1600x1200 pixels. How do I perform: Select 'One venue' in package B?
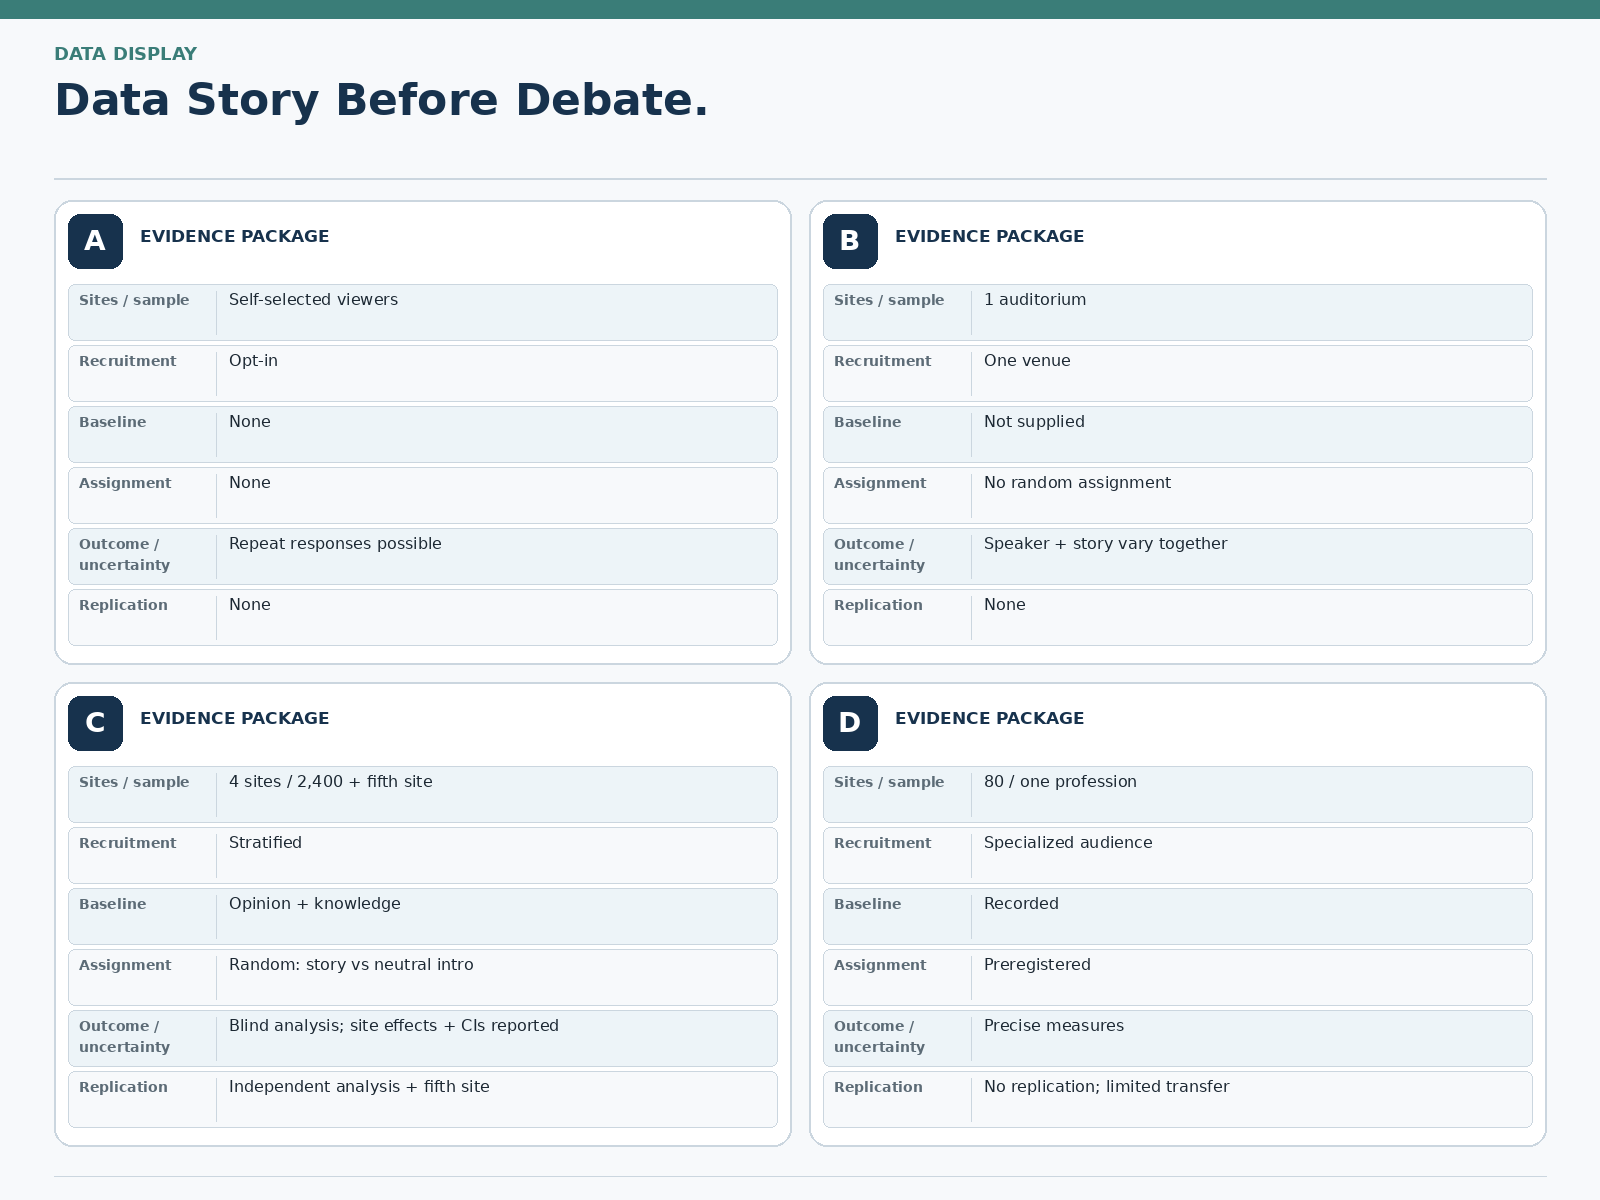1027,361
